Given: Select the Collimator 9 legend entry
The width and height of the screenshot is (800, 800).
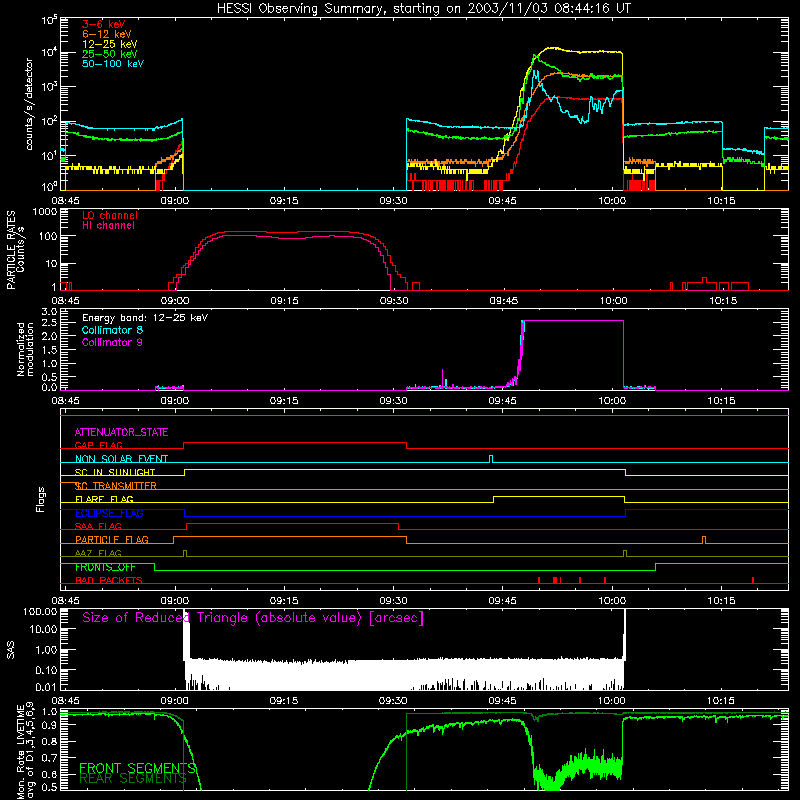Looking at the screenshot, I should 112,342.
